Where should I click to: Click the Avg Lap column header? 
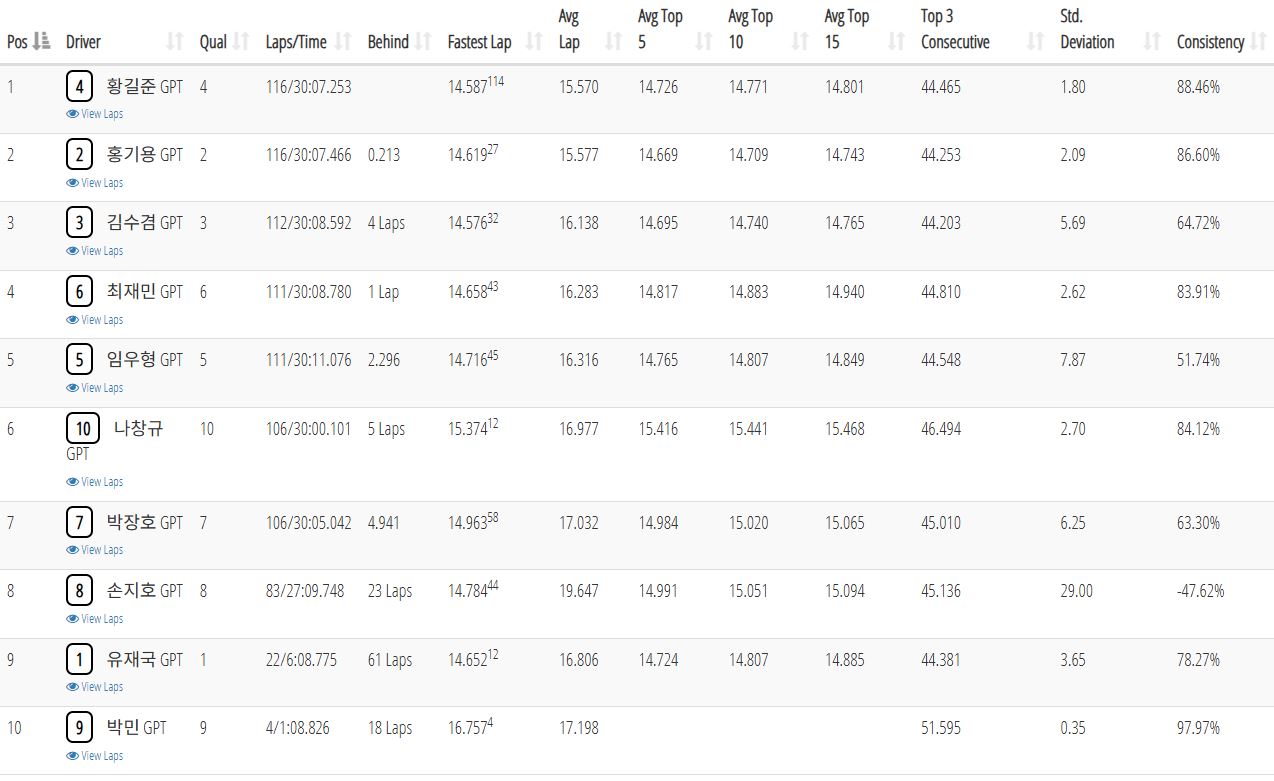569,29
